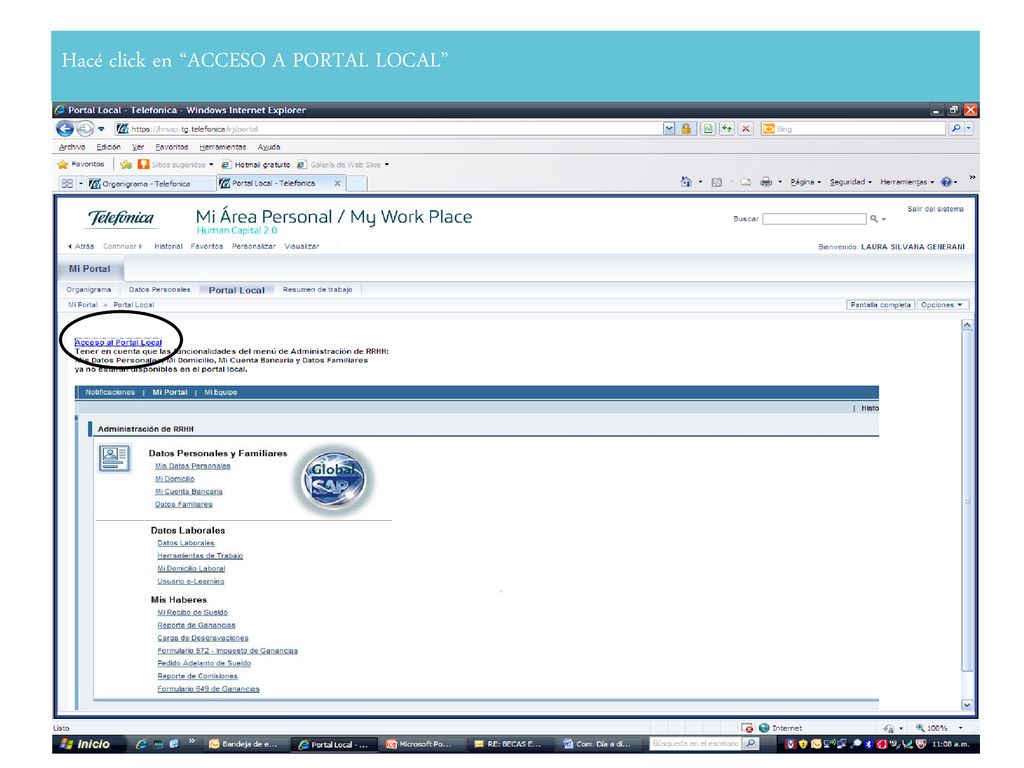Open Mi Recibo de Sueldo link
Image resolution: width=1024 pixels, height=768 pixels.
(x=192, y=613)
